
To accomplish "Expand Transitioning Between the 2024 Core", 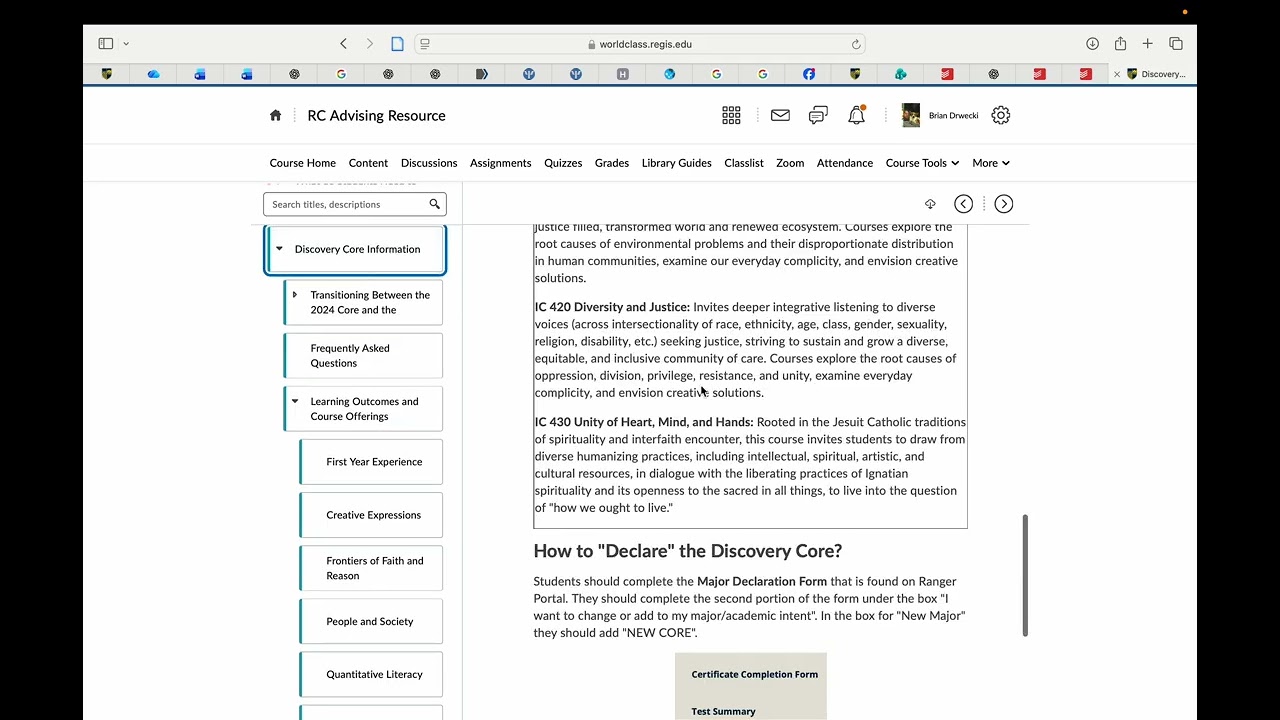I will 294,295.
